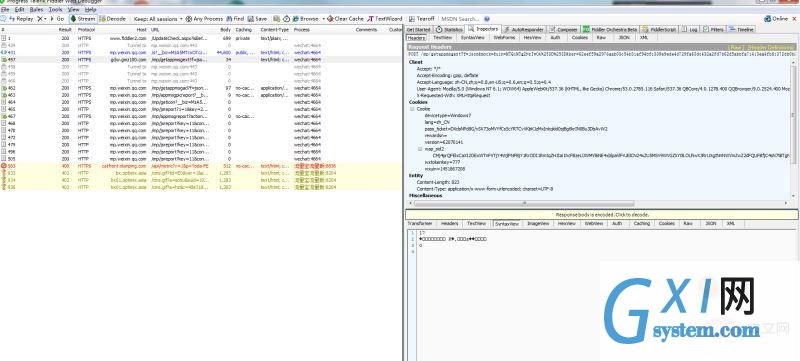Click the Online status indicator
This screenshot has height=361, width=800.
776,19
